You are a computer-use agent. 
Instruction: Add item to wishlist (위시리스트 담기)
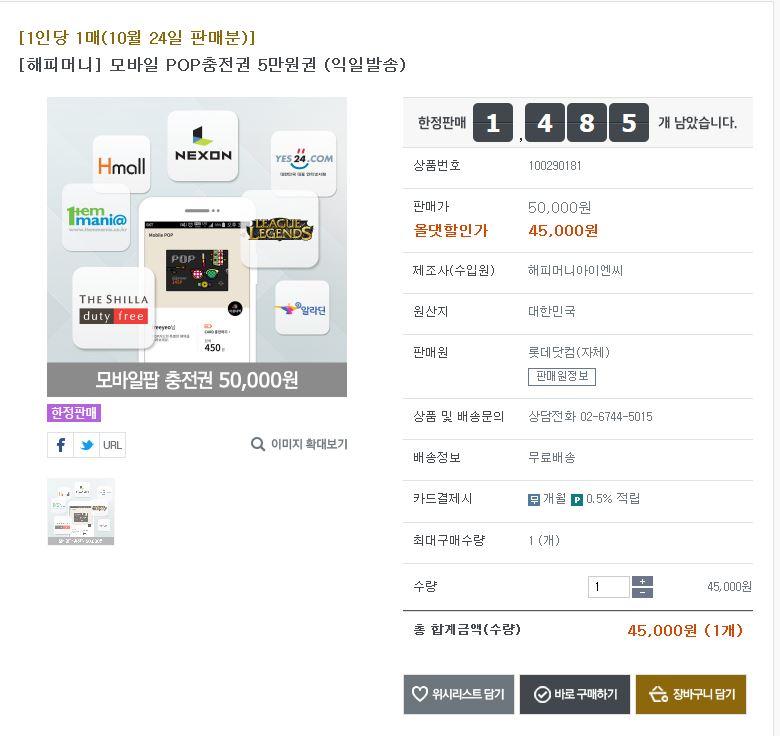(x=459, y=694)
